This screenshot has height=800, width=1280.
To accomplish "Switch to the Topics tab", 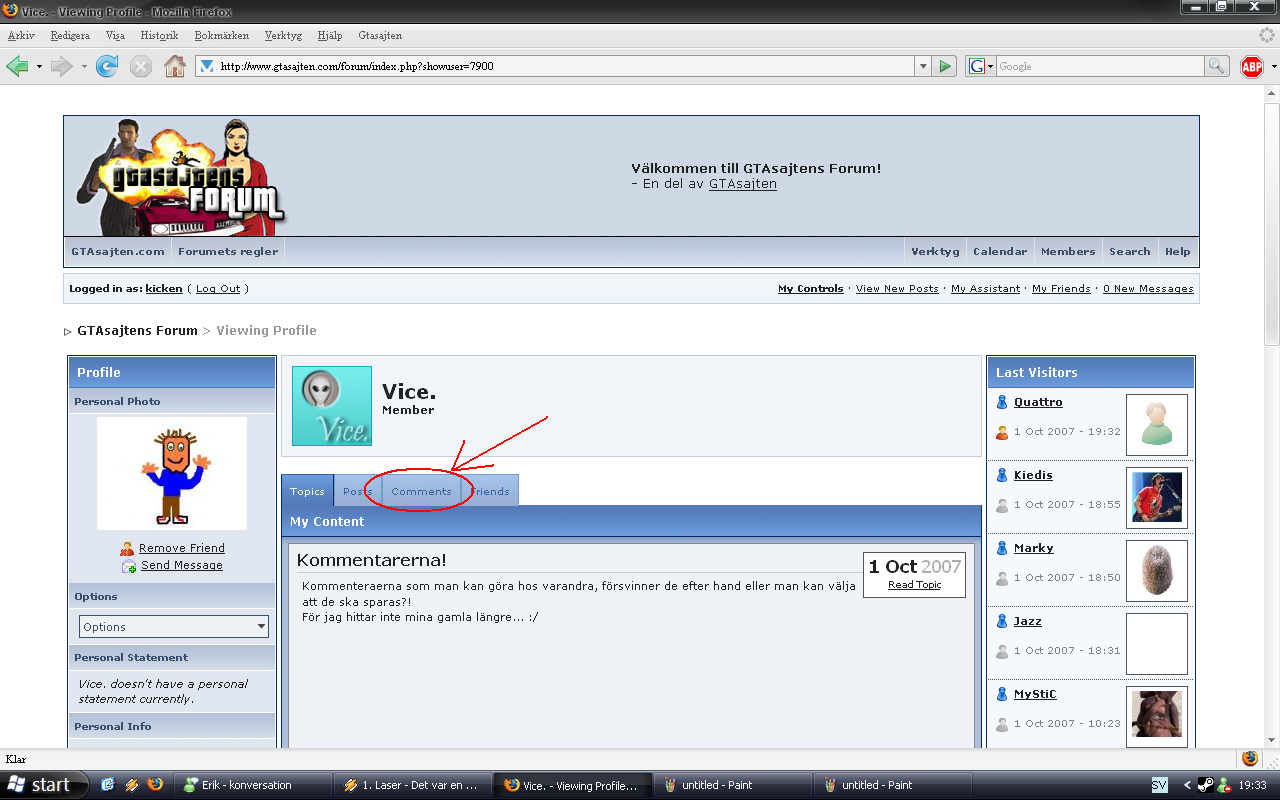I will [x=307, y=491].
